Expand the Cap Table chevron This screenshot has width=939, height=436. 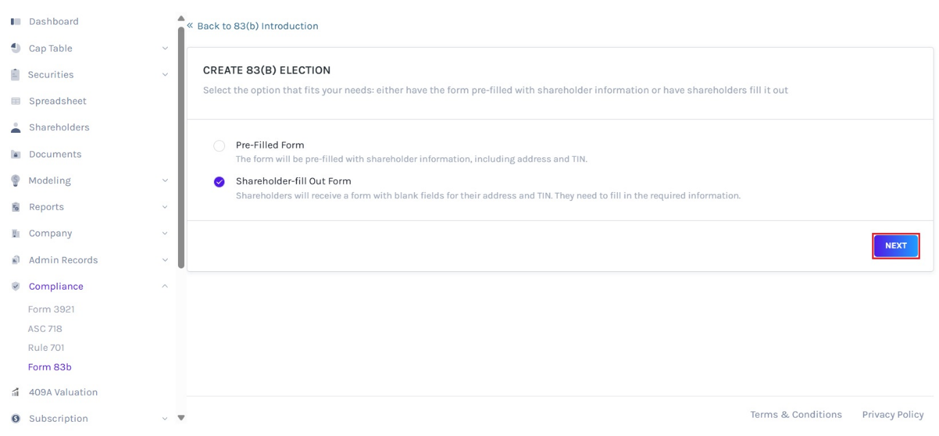click(x=165, y=49)
